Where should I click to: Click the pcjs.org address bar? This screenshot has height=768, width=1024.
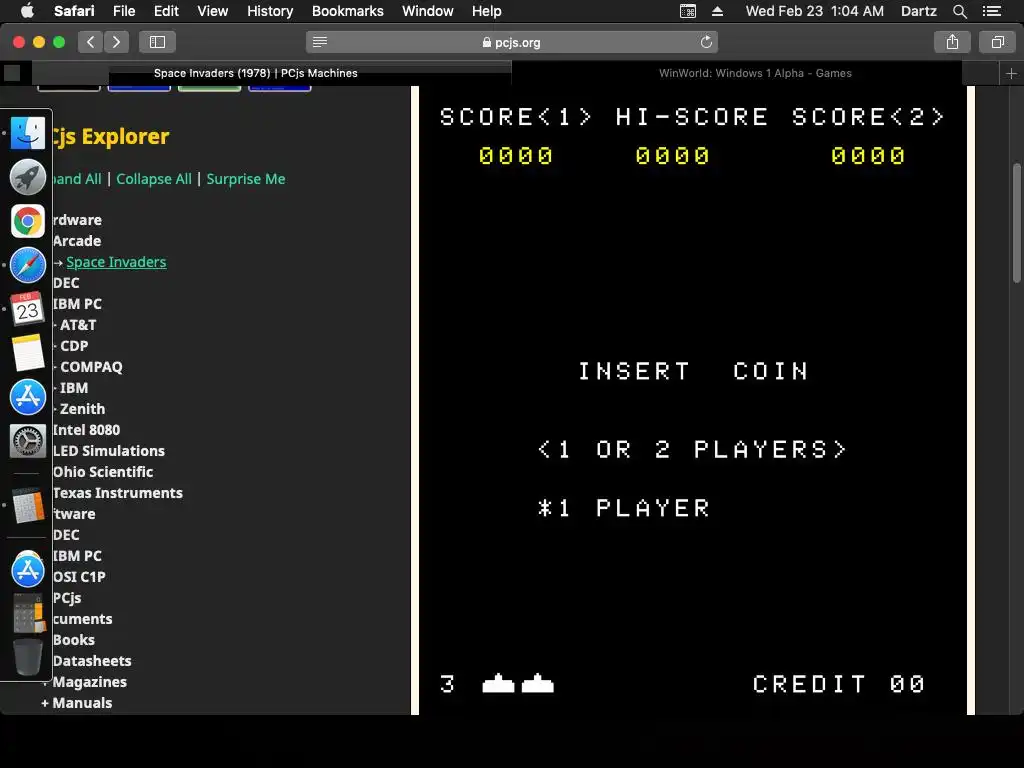click(511, 42)
